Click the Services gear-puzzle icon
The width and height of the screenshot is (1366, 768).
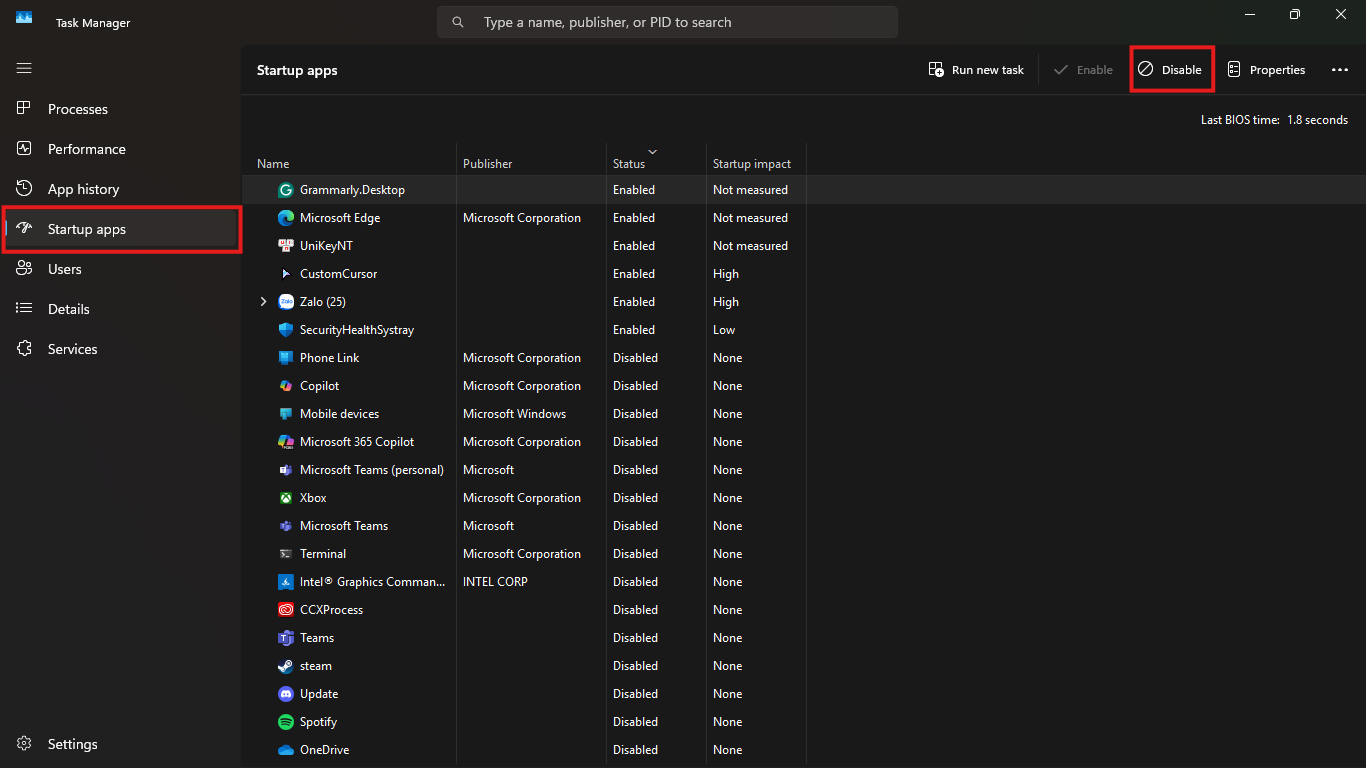click(24, 349)
